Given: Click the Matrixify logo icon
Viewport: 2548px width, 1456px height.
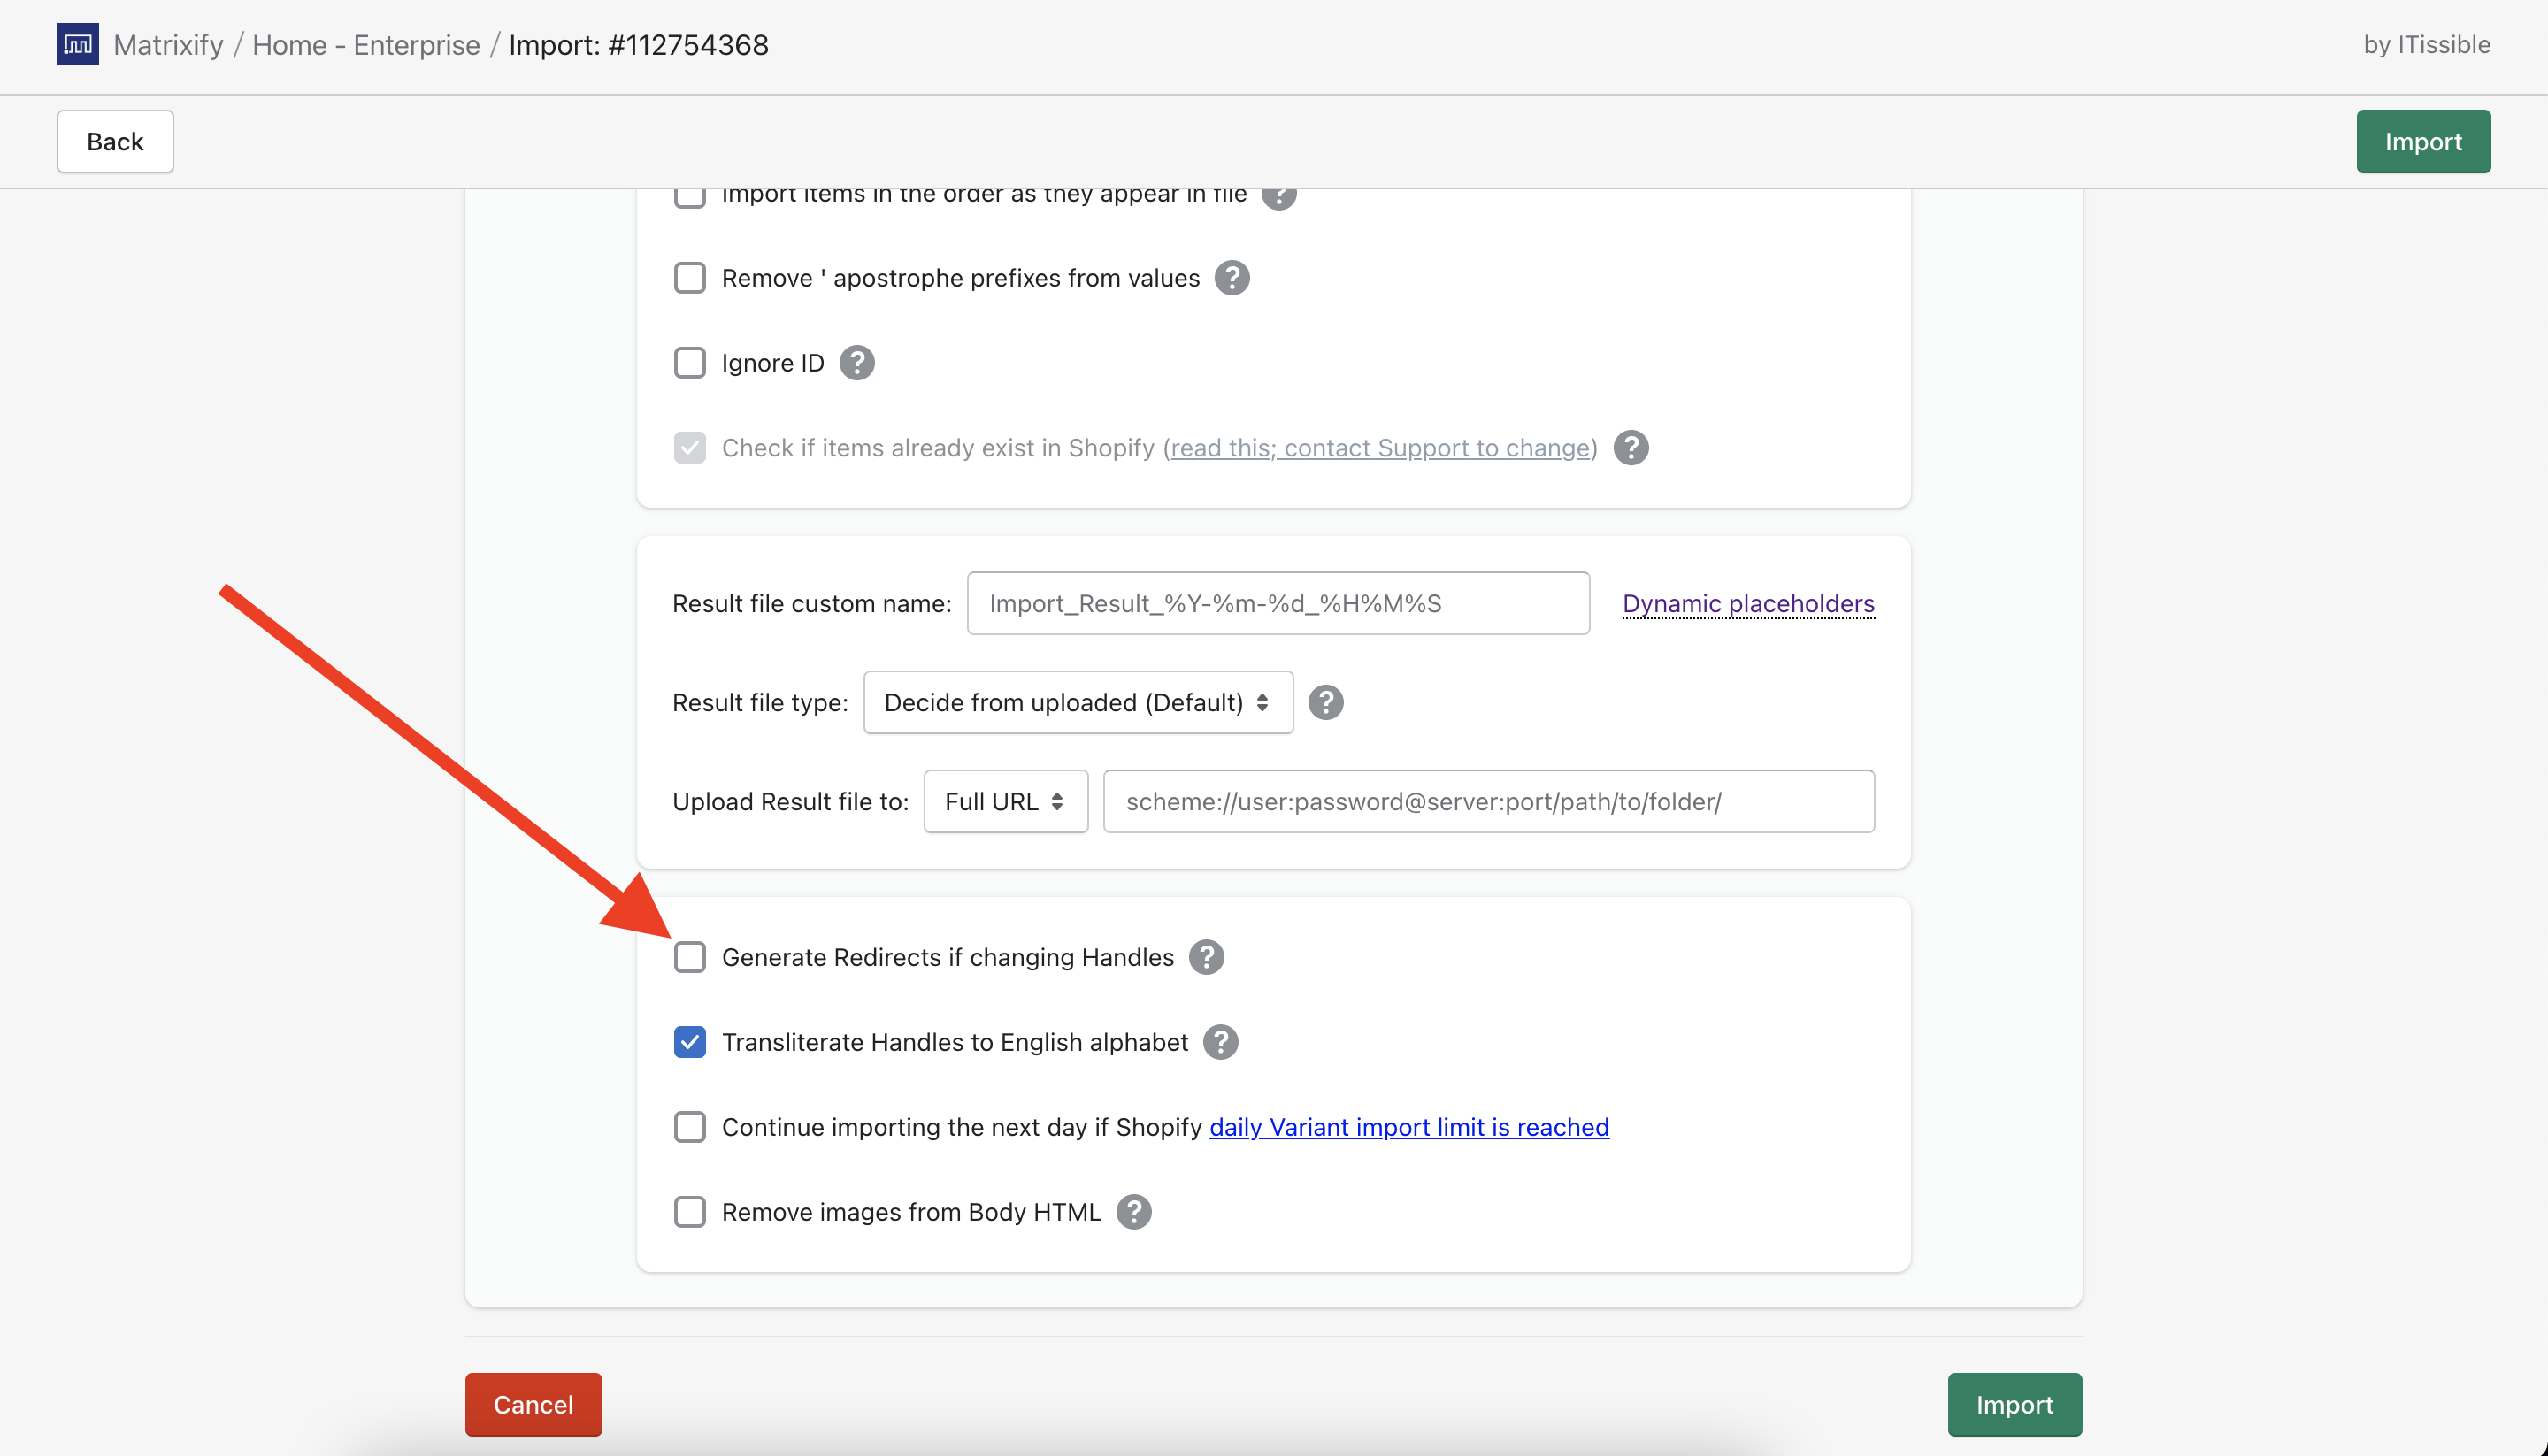Looking at the screenshot, I should 77,44.
